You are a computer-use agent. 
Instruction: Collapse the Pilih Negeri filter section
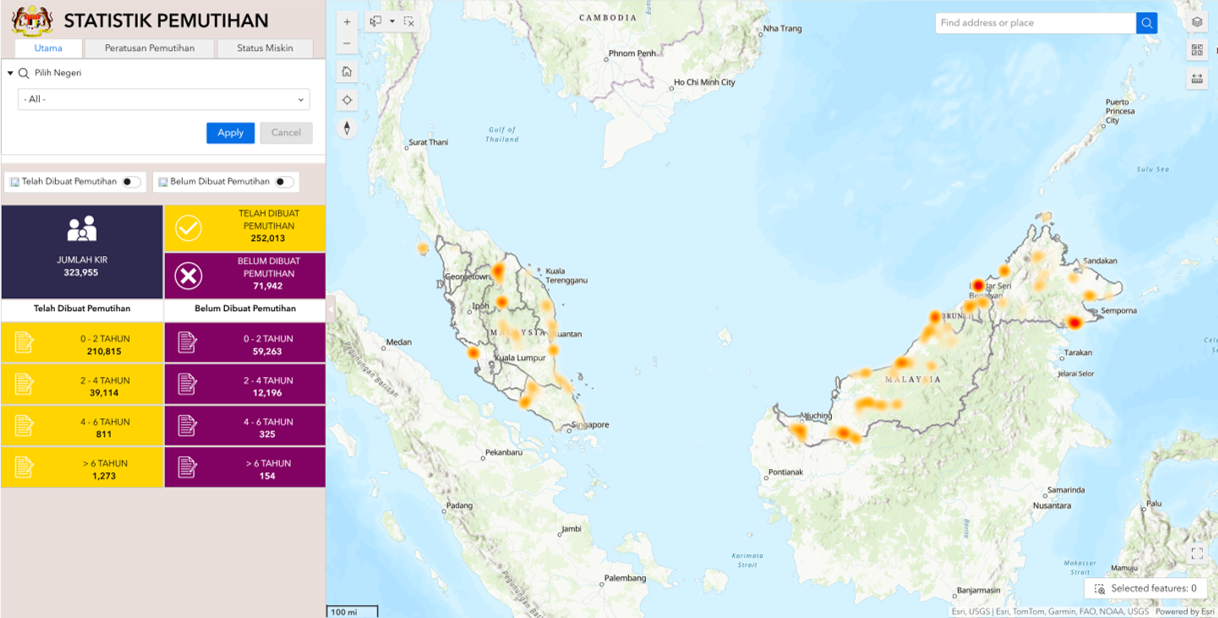tap(10, 73)
